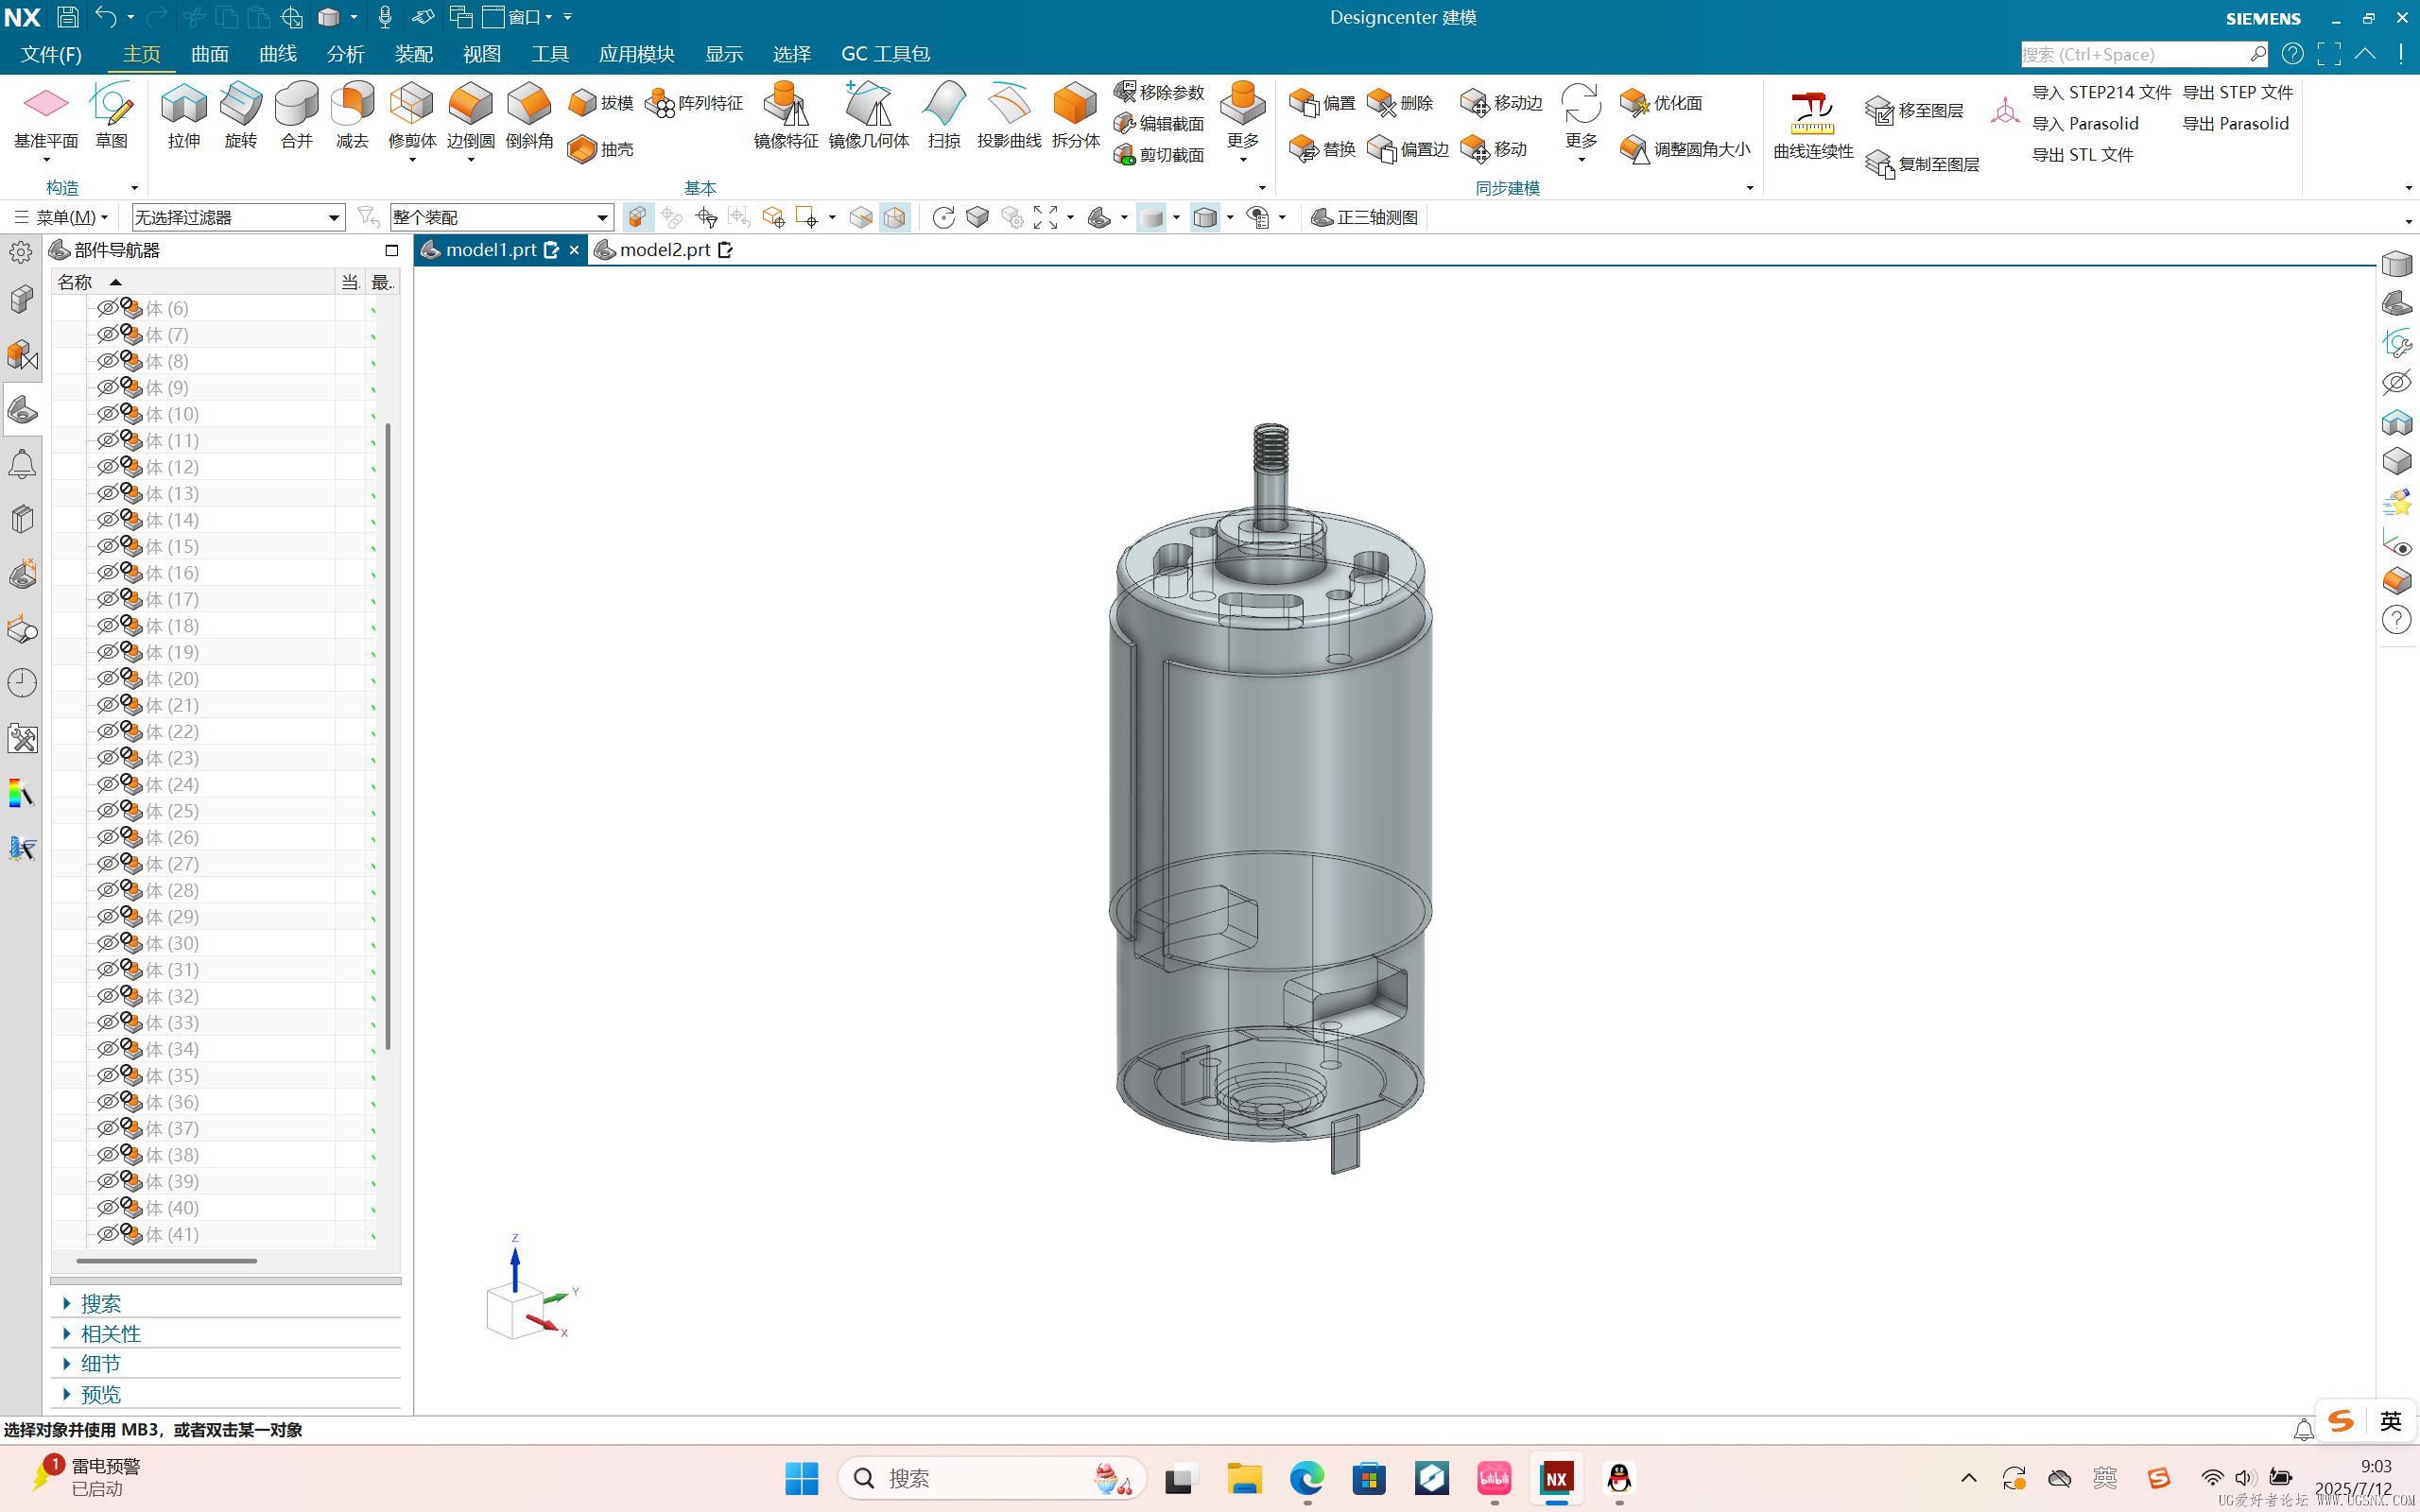Click the 合并 (Unite) icon
Image resolution: width=2420 pixels, height=1512 pixels.
[x=297, y=116]
